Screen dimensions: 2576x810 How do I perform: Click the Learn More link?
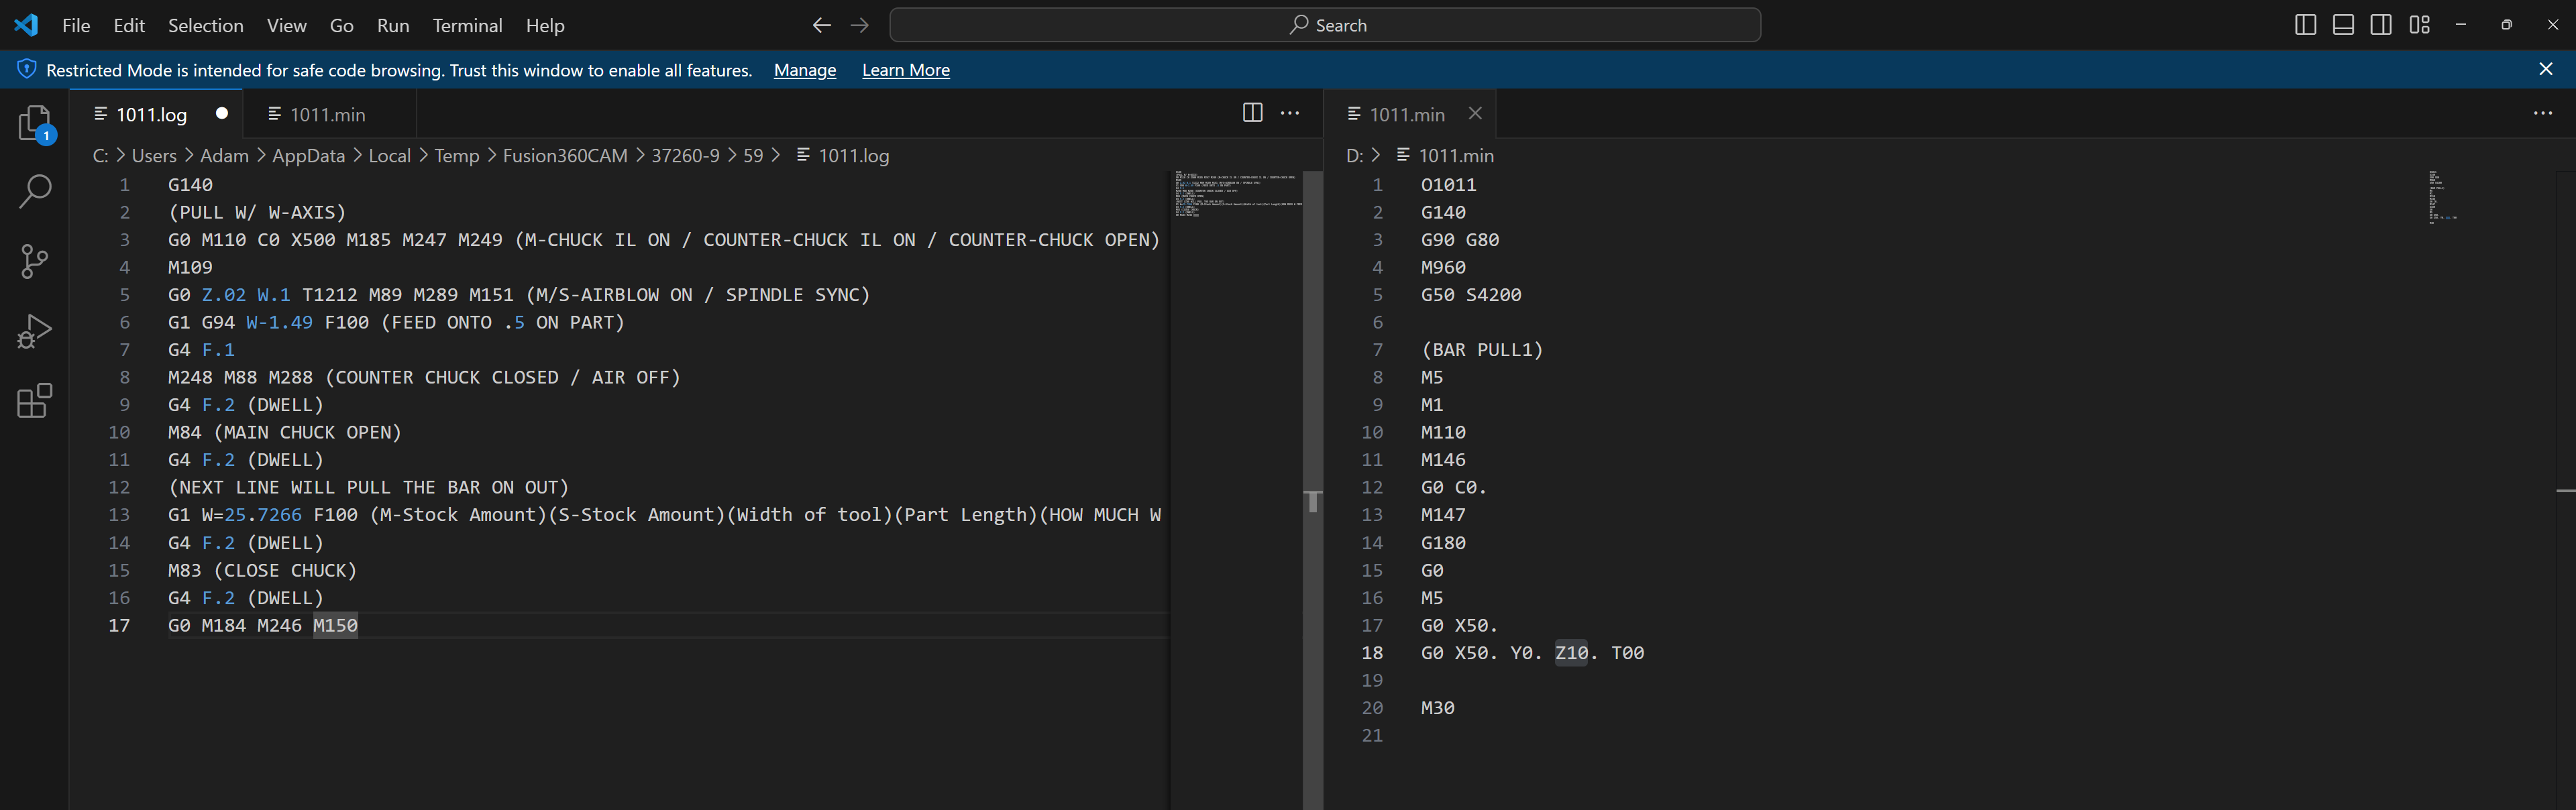tap(905, 70)
